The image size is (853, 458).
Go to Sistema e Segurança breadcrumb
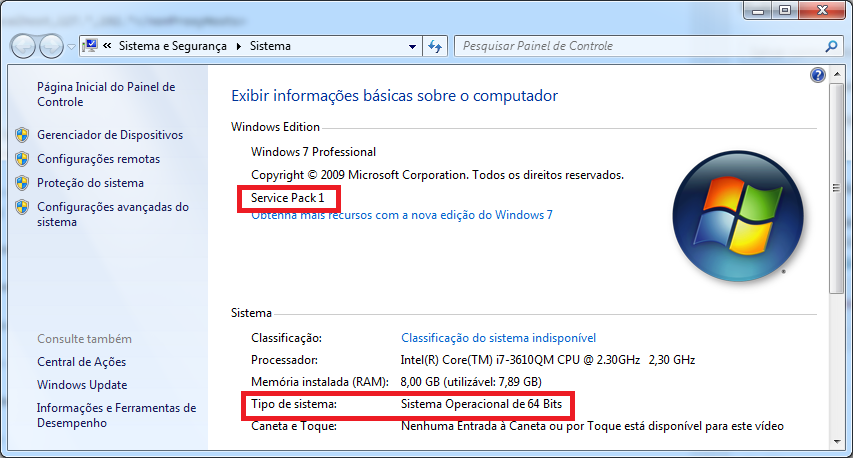(172, 47)
